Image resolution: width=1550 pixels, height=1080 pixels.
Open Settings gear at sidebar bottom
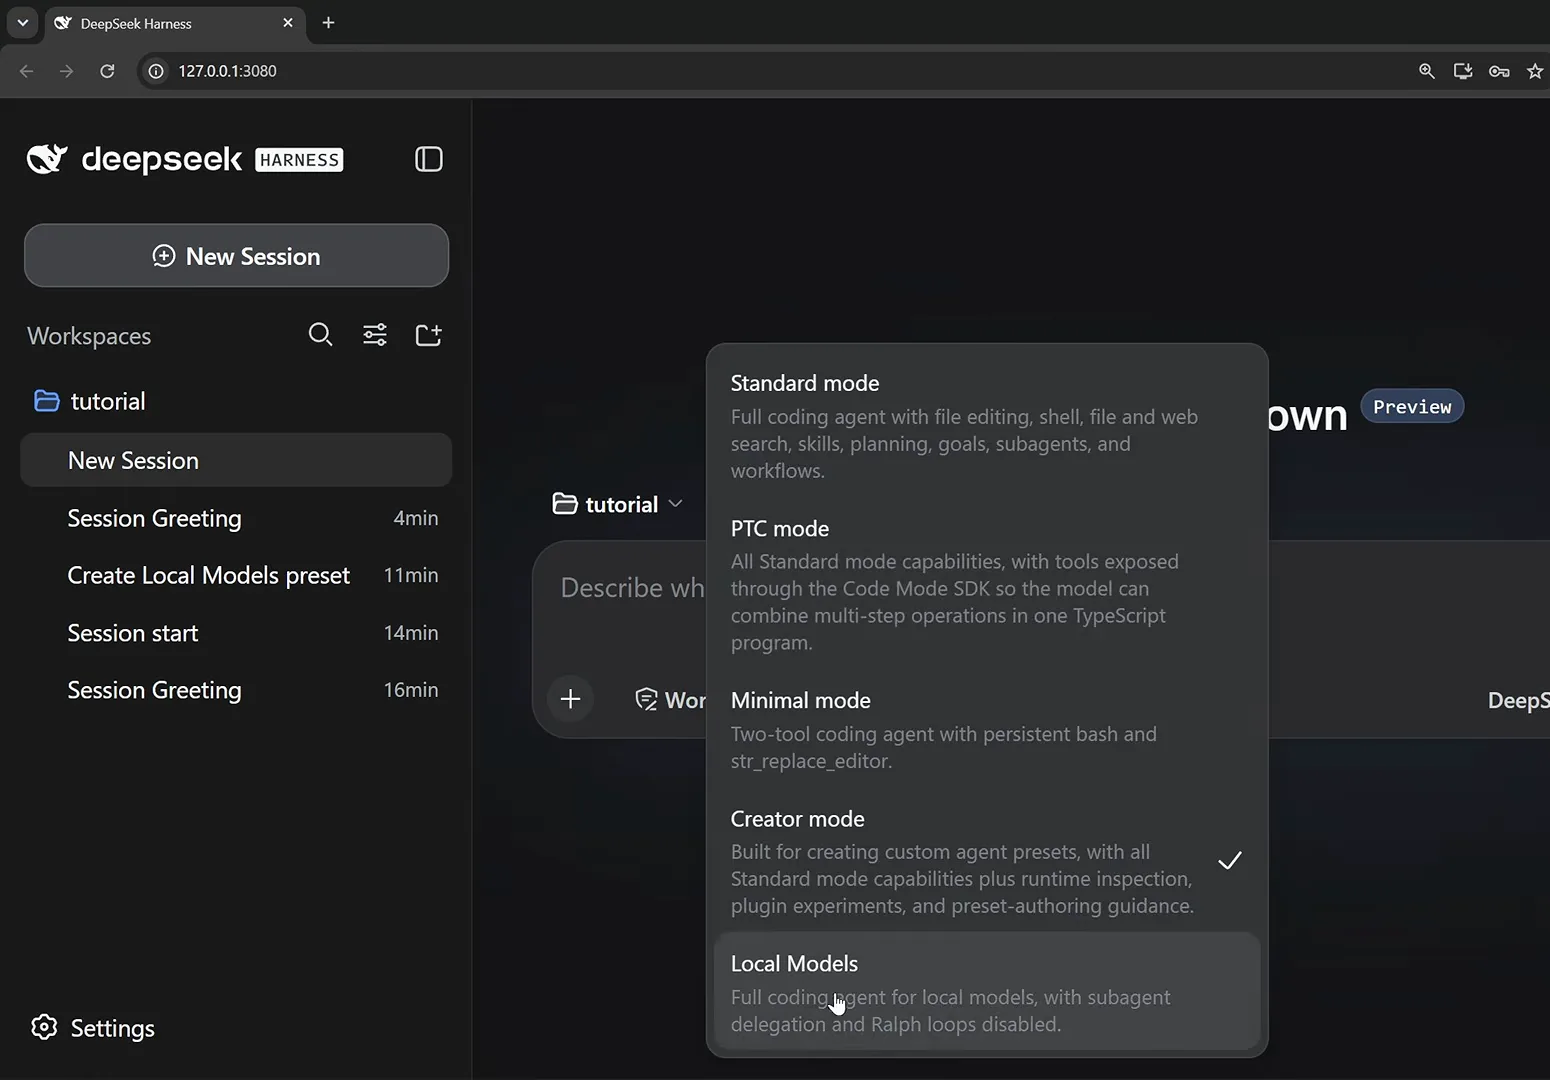point(44,1027)
